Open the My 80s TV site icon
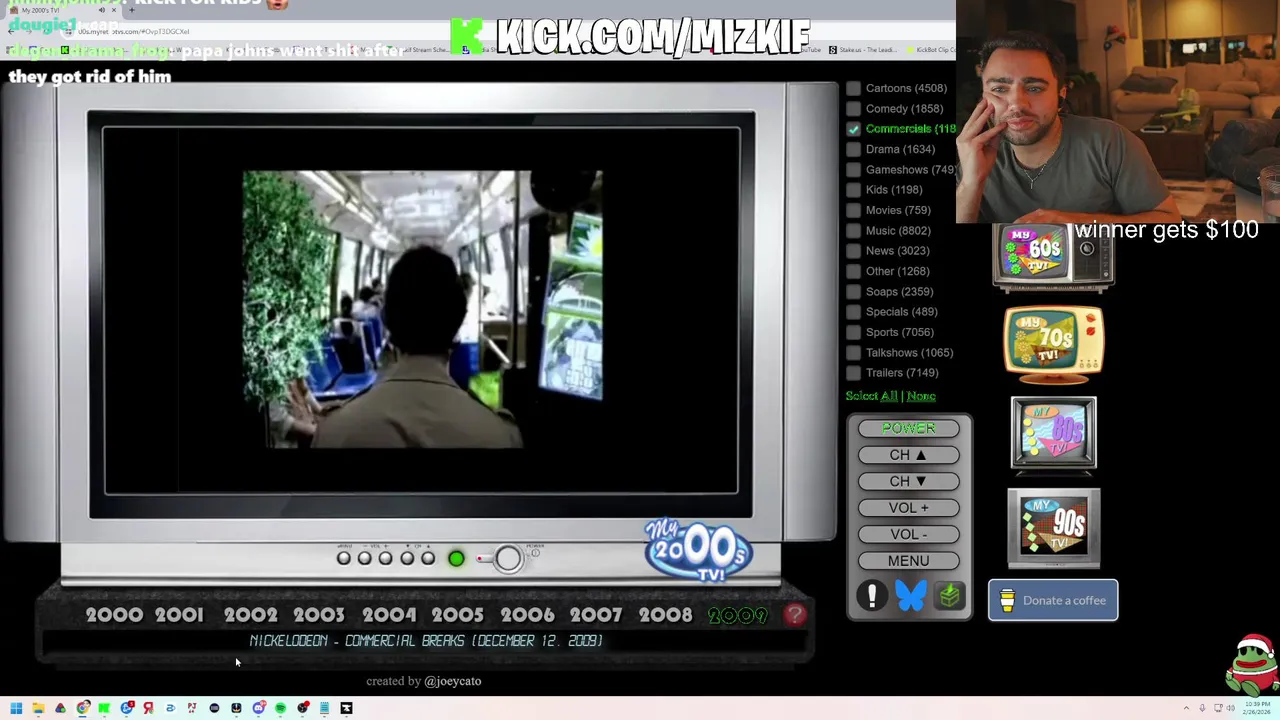 coord(1054,434)
